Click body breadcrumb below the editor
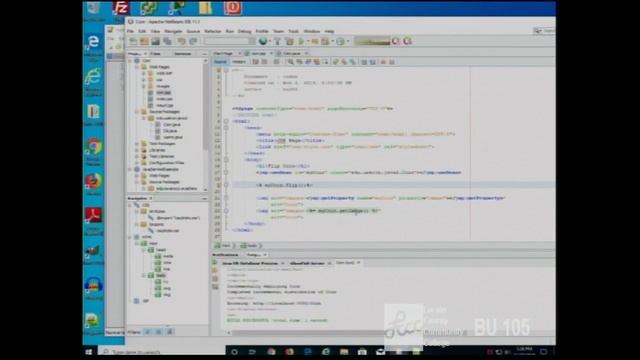Image resolution: width=640 pixels, height=360 pixels. coord(251,246)
